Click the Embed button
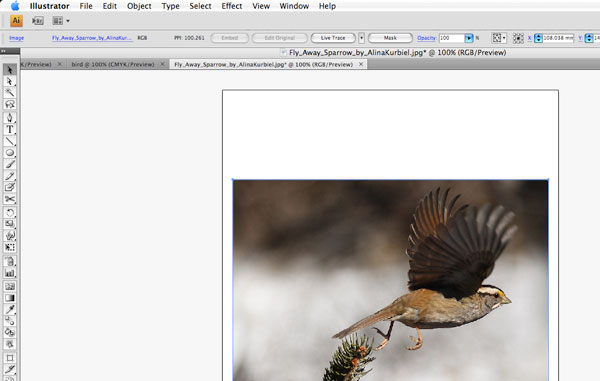600x381 pixels. tap(230, 38)
